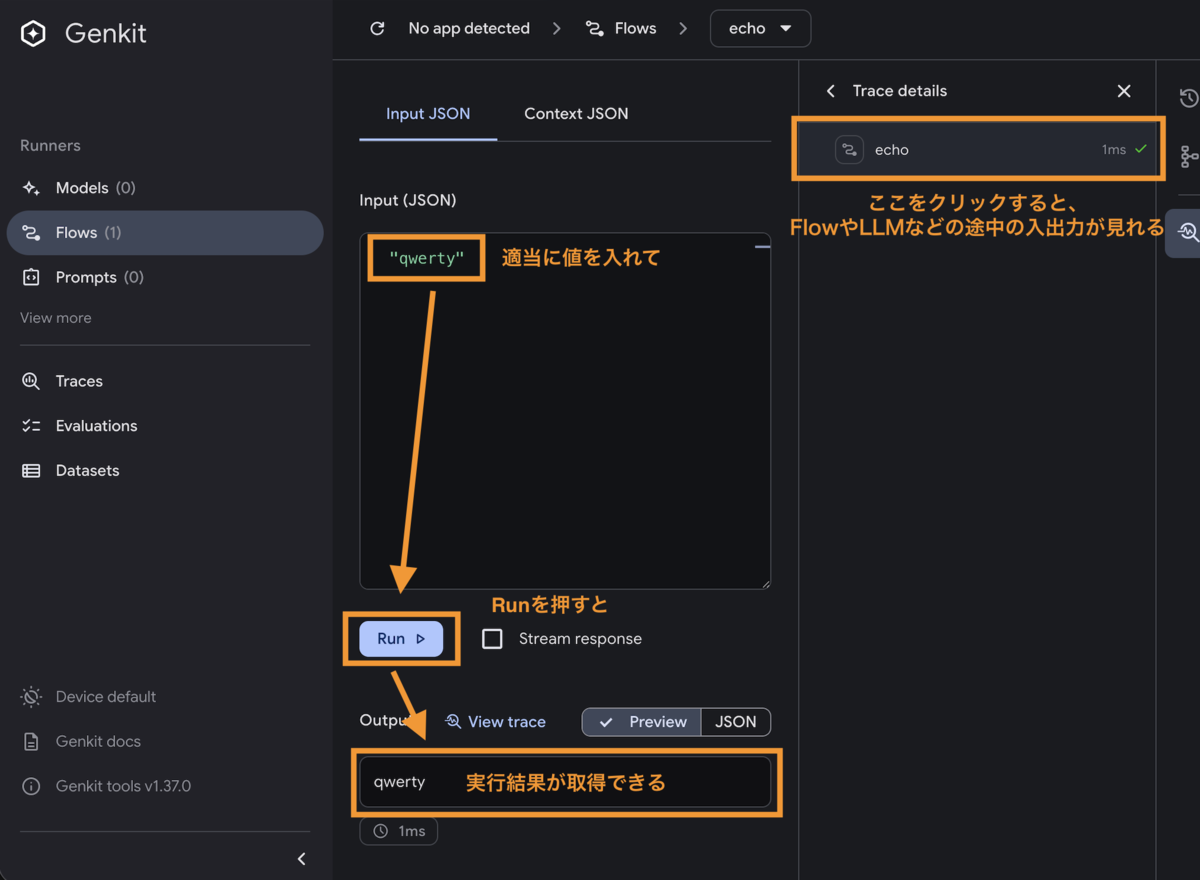Image resolution: width=1200 pixels, height=880 pixels.
Task: Collapse the sidebar with the chevron
Action: [x=302, y=859]
